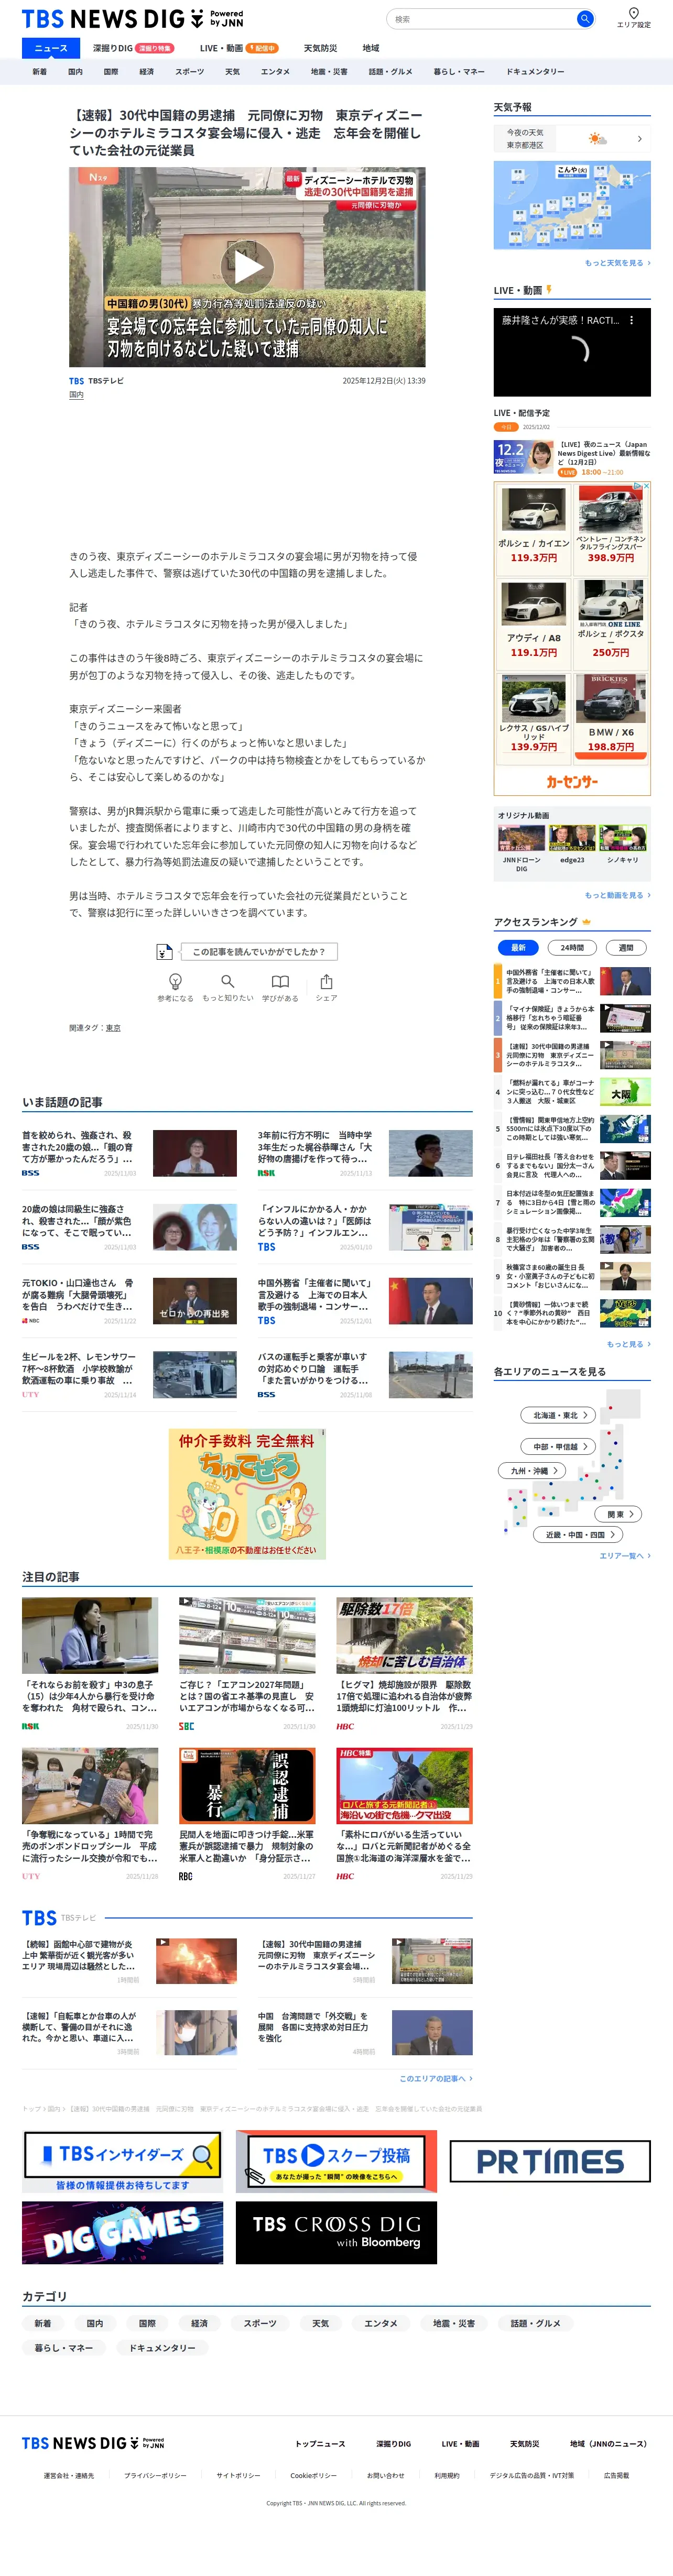Click the もっと知りたい magnifier reaction icon
673x2576 pixels.
point(228,981)
